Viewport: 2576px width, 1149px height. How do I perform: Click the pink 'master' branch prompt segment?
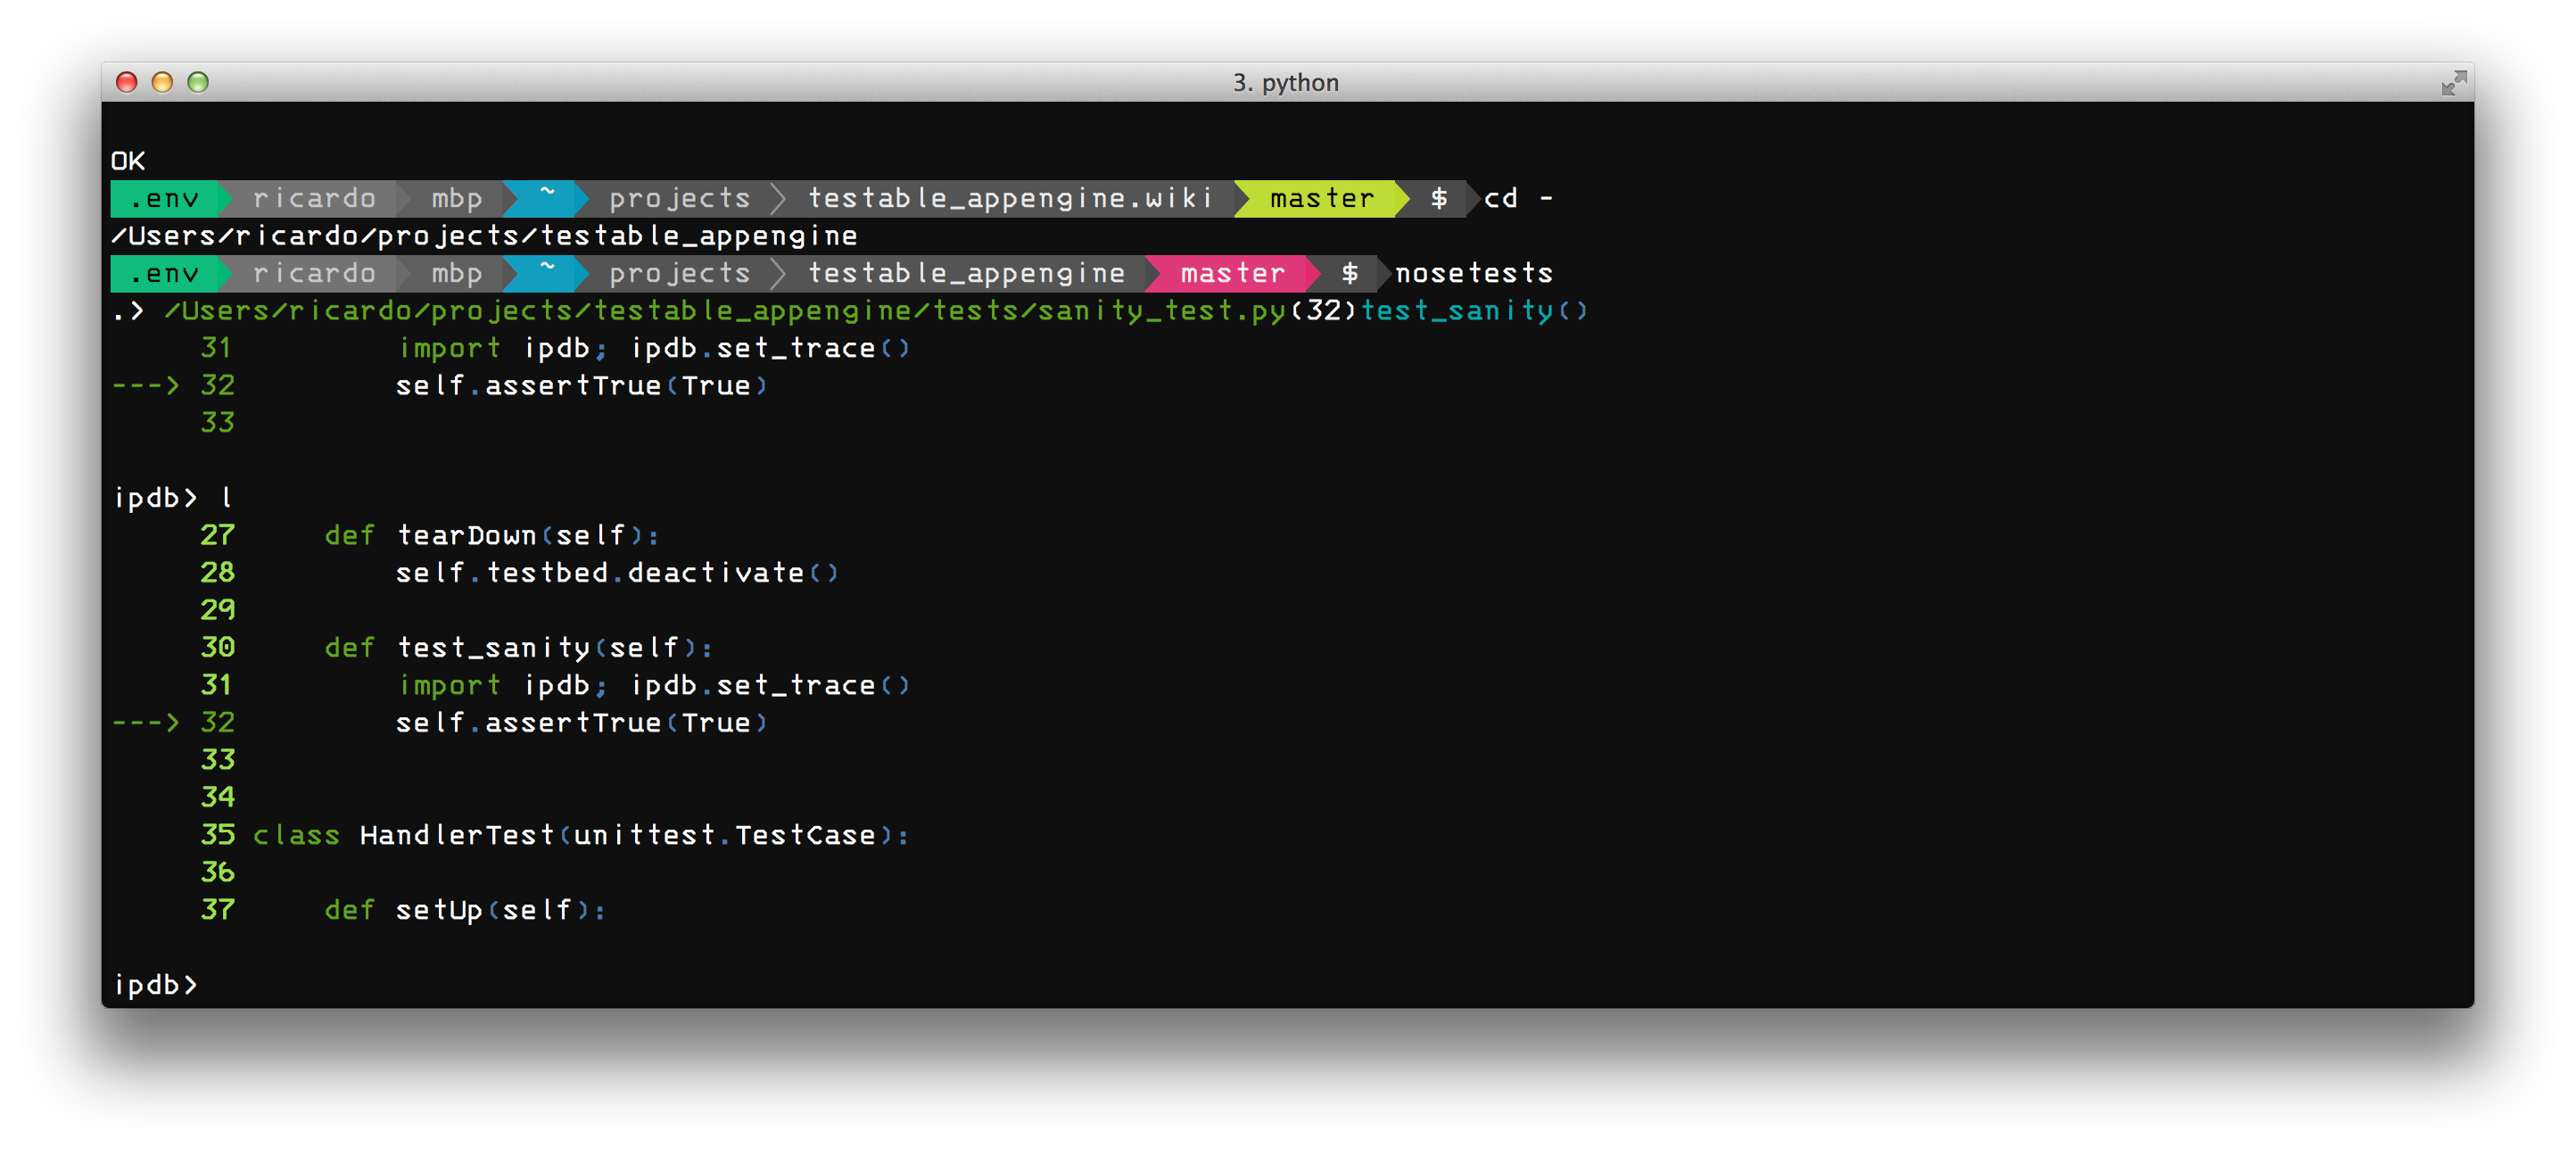pyautogui.click(x=1232, y=273)
